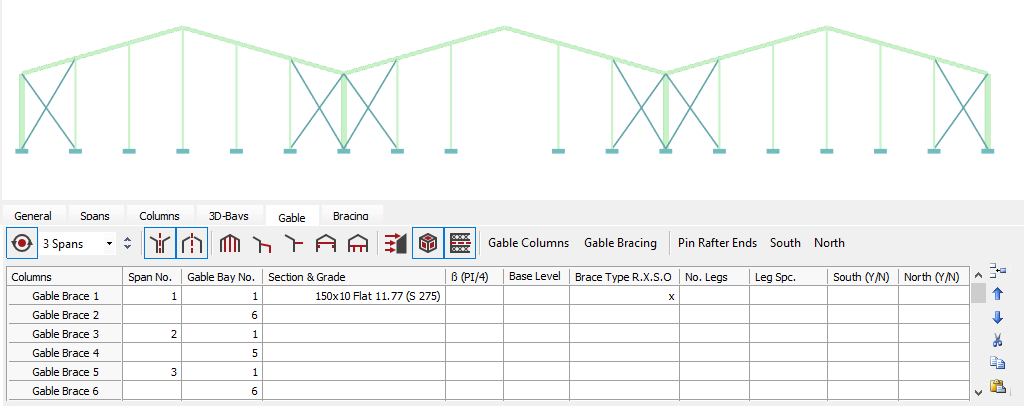The image size is (1024, 406).
Task: Toggle the 3D cube view button
Action: click(428, 243)
